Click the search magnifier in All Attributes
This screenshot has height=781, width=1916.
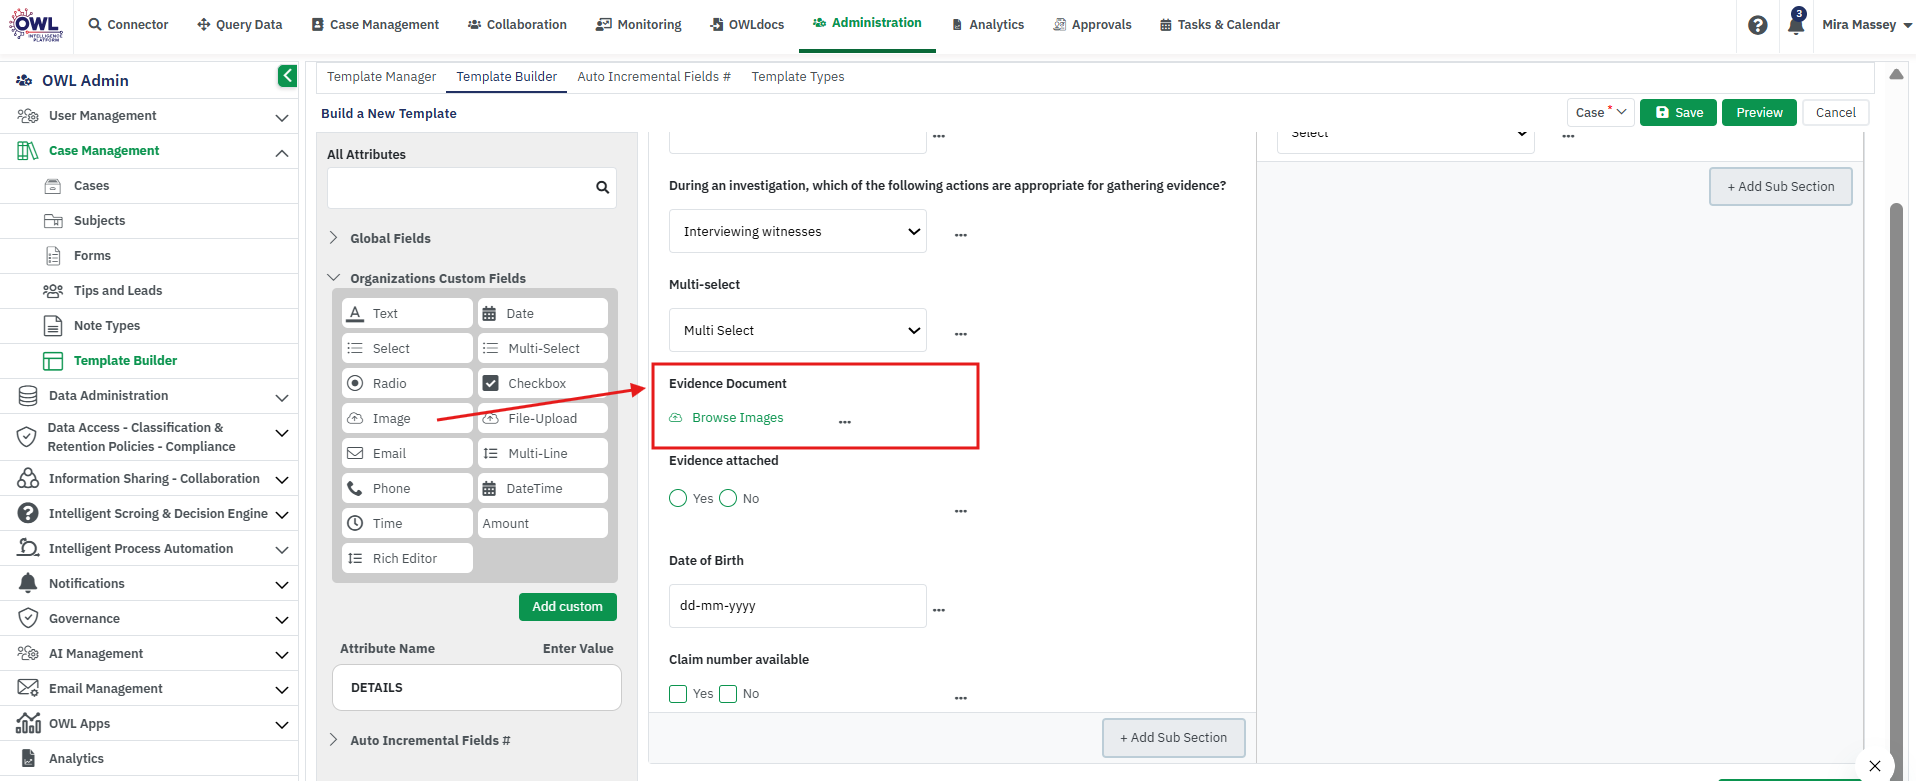[x=602, y=187]
